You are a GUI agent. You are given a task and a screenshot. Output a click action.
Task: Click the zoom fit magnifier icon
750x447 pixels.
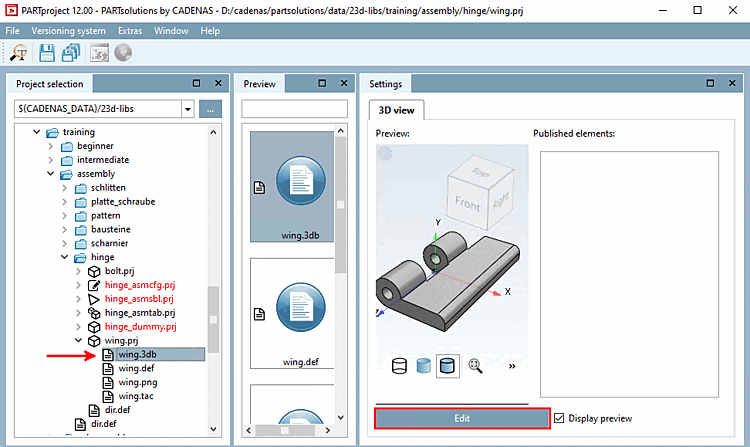(x=475, y=366)
